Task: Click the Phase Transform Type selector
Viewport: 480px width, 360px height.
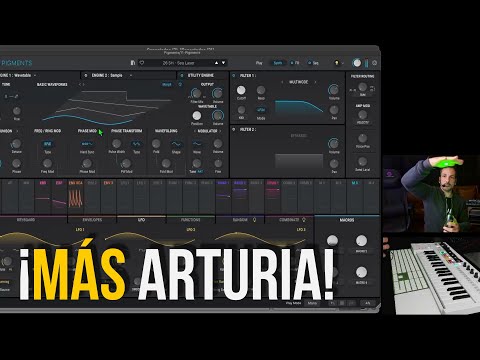Action: (x=136, y=144)
